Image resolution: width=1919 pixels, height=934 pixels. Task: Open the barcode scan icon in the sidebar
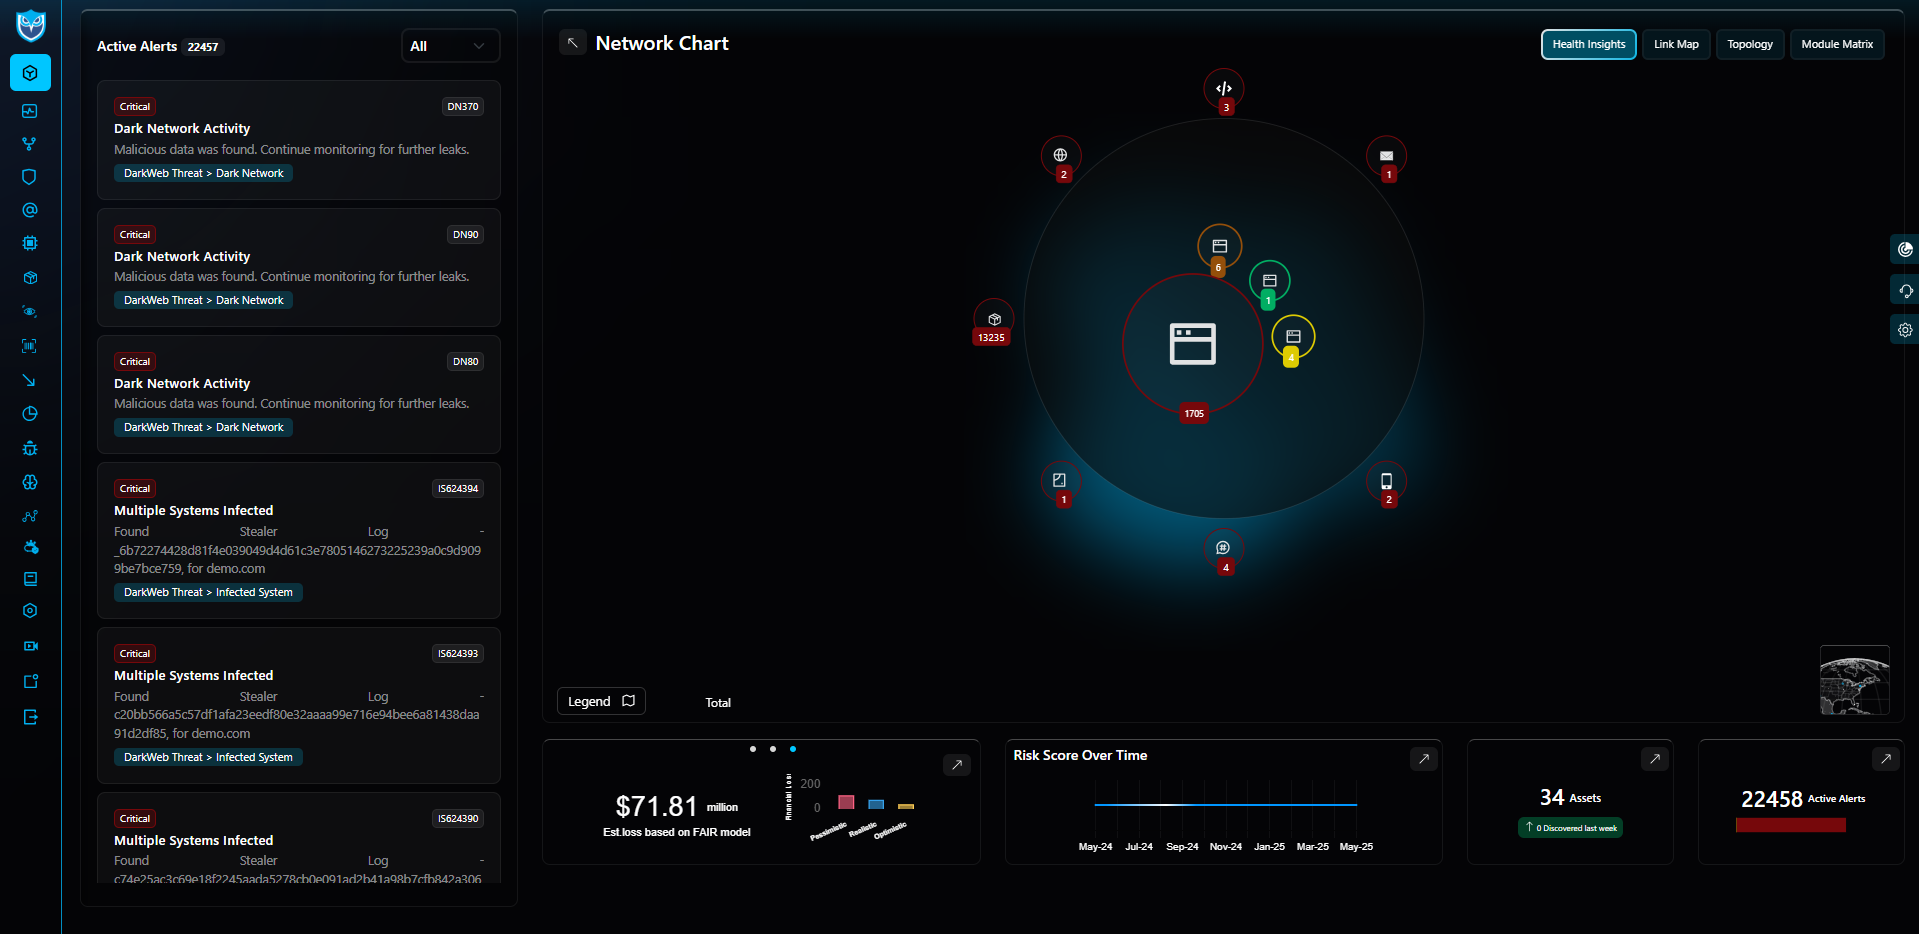30,345
